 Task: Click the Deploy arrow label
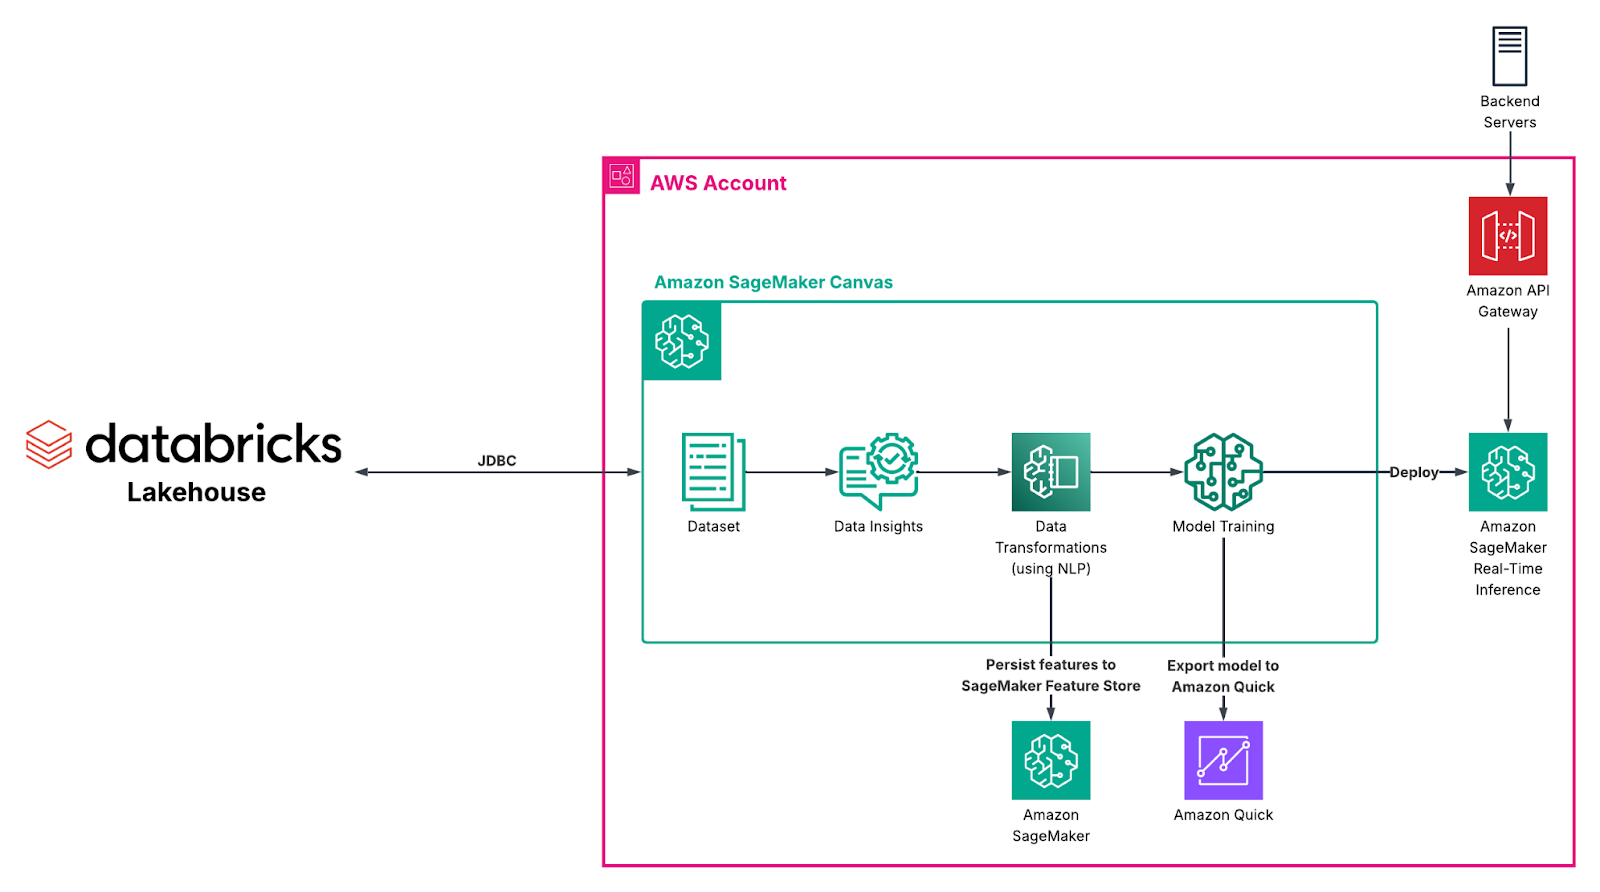click(1414, 473)
